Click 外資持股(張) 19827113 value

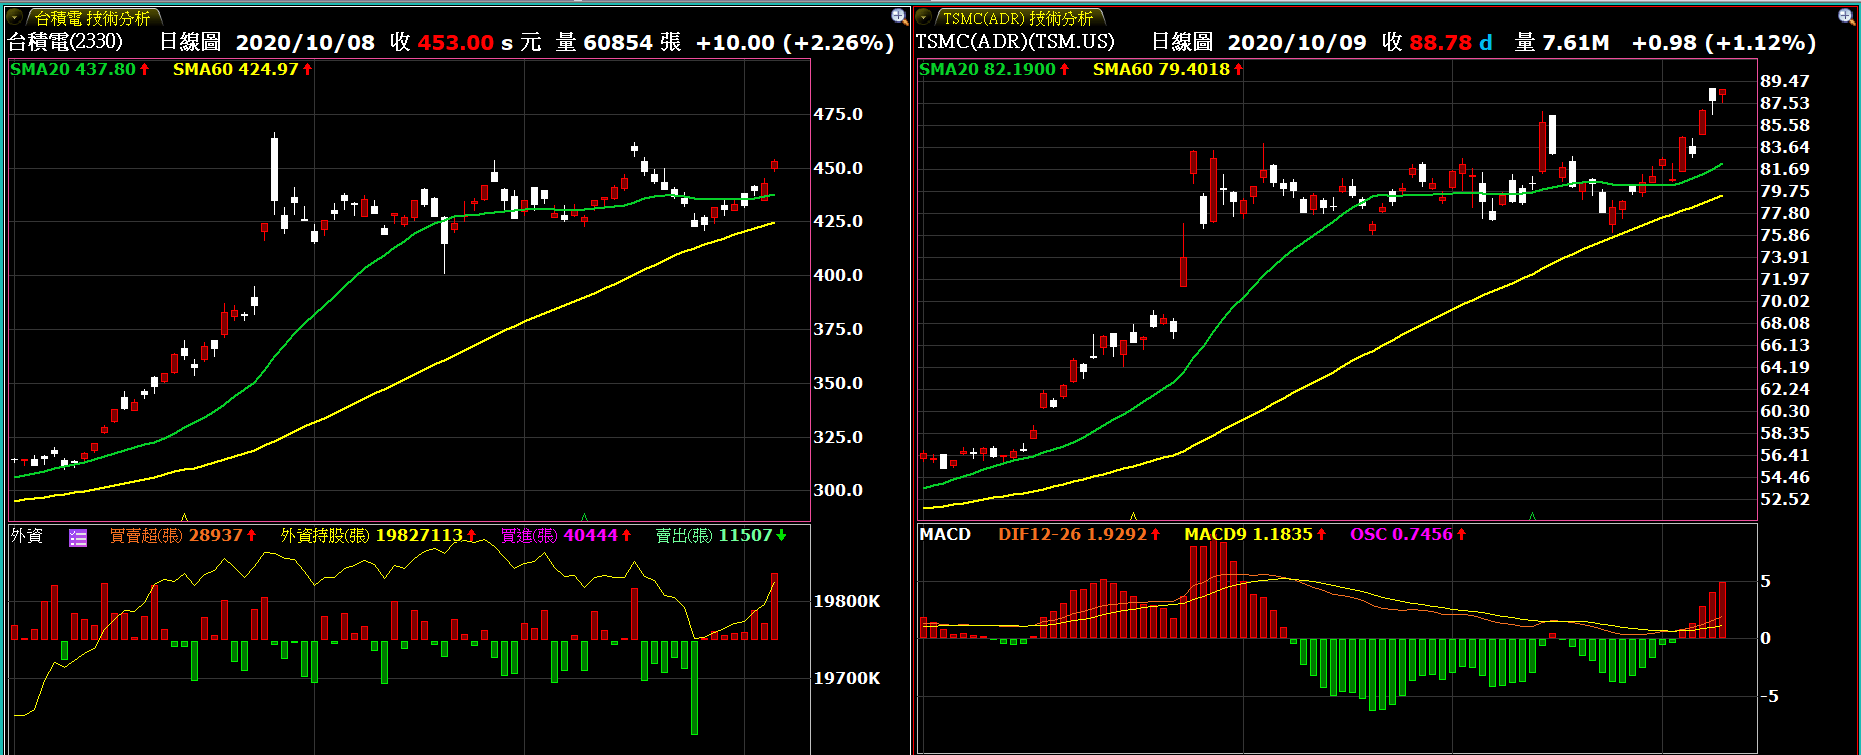pyautogui.click(x=378, y=536)
